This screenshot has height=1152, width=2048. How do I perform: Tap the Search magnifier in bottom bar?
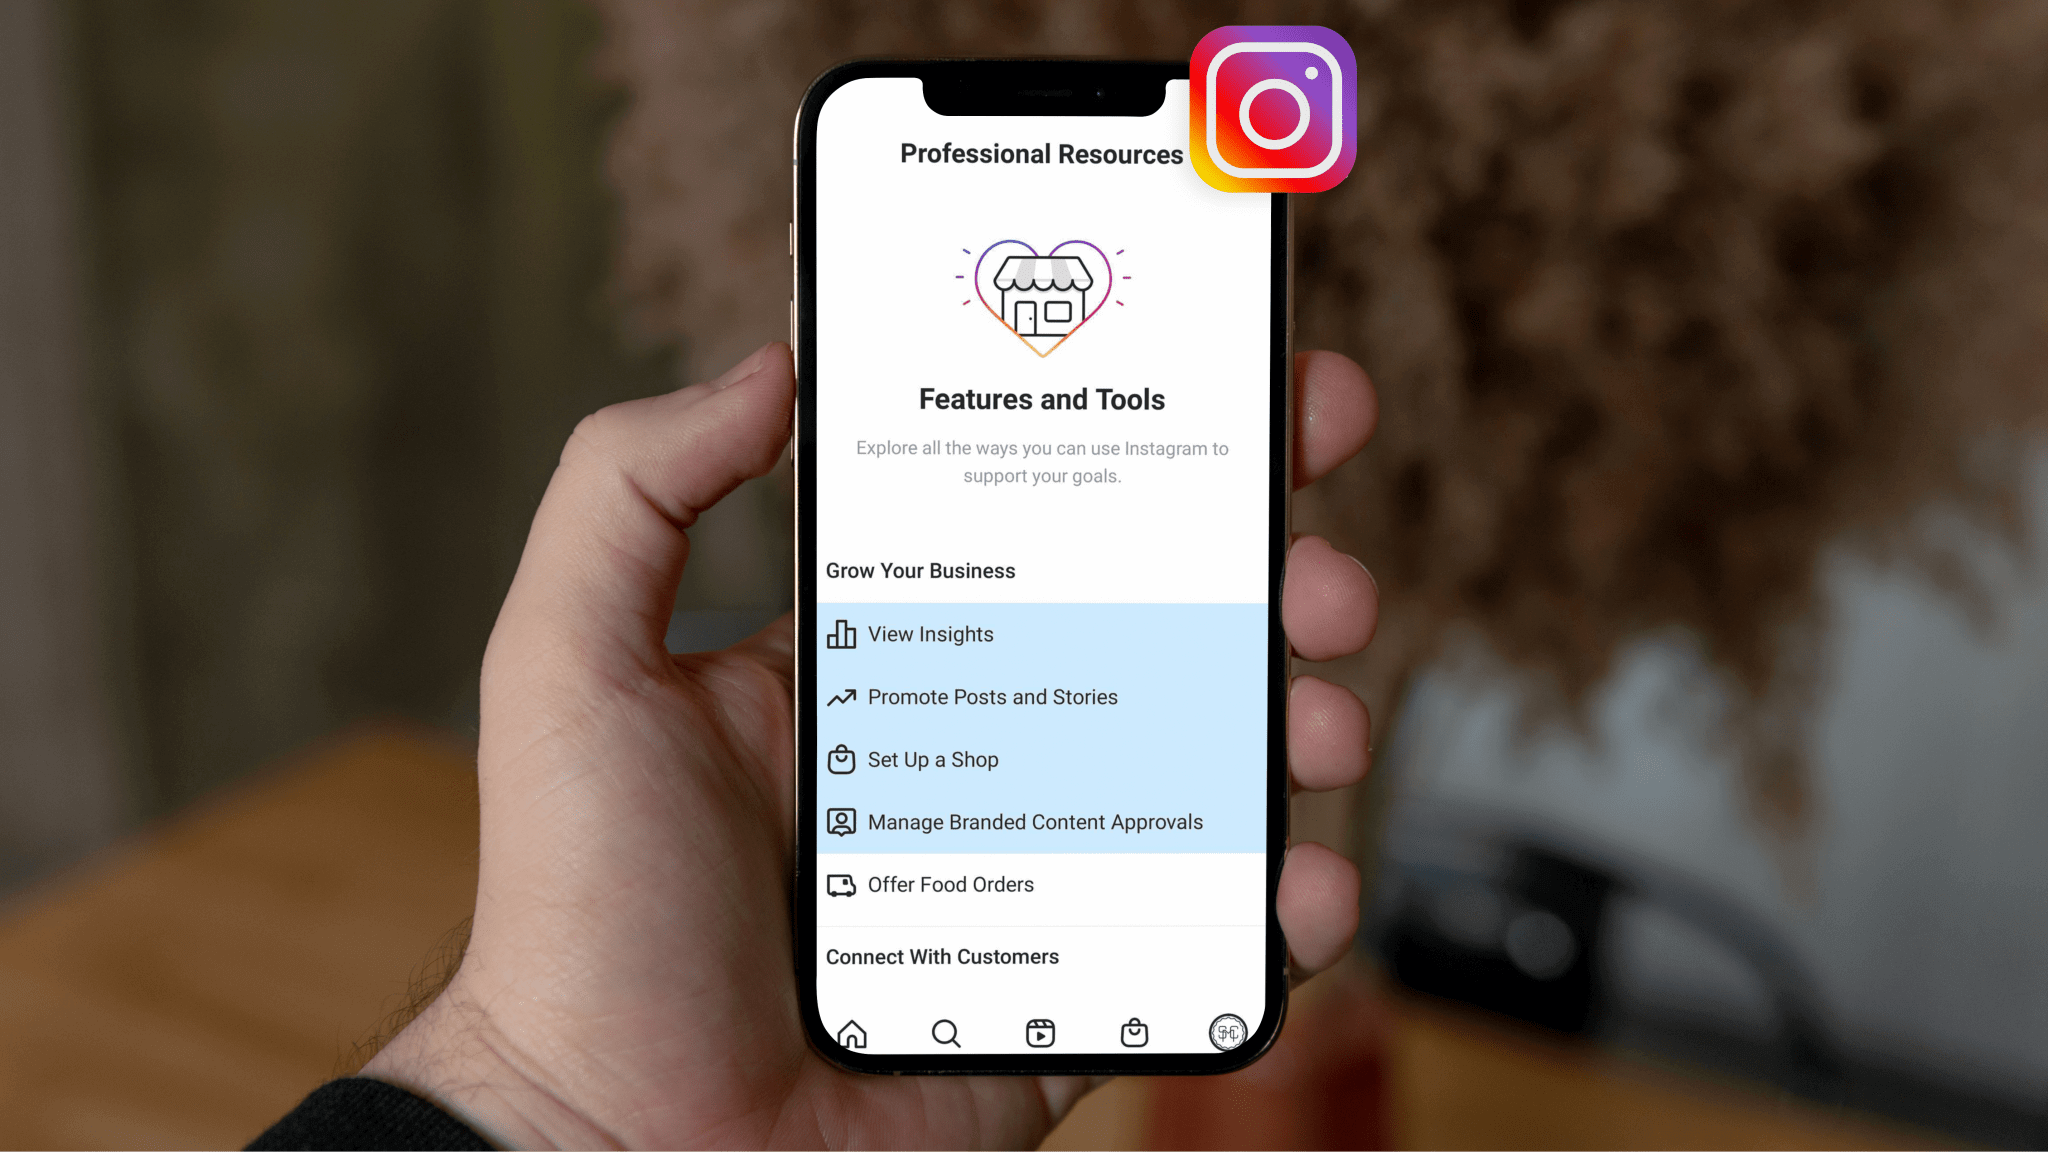[x=945, y=1032]
